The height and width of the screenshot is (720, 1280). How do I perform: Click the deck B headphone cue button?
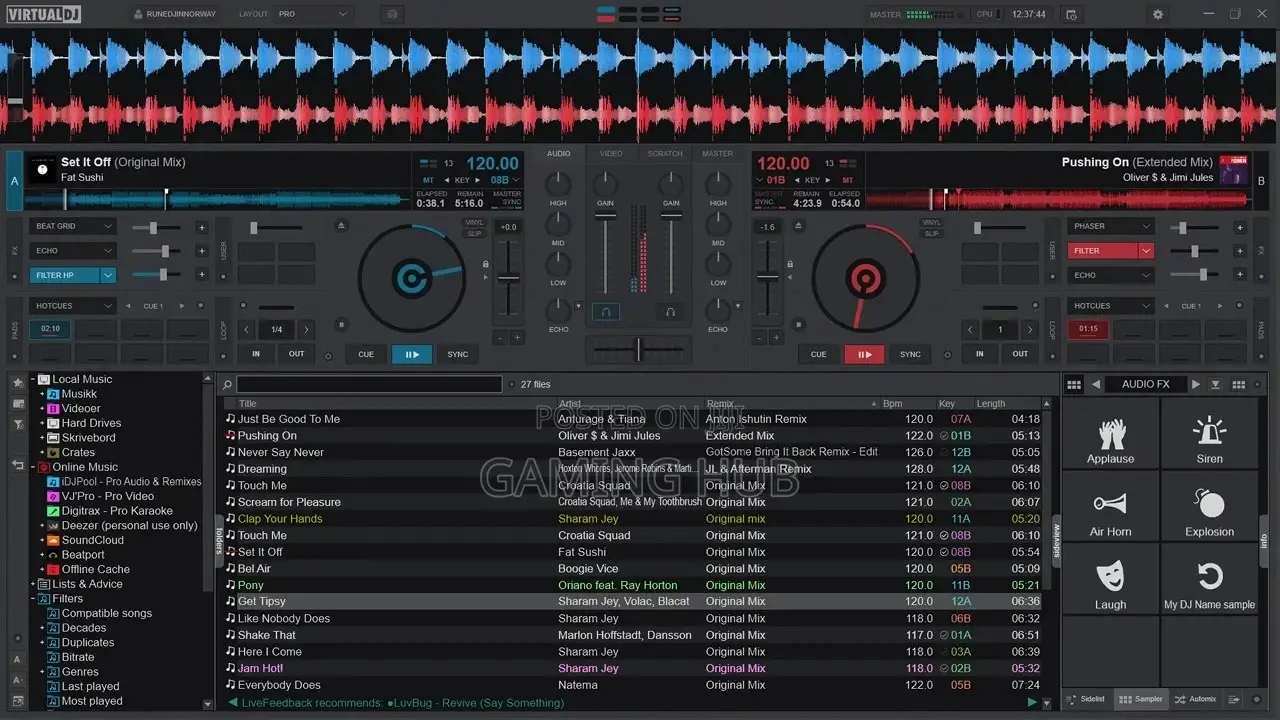(x=670, y=312)
